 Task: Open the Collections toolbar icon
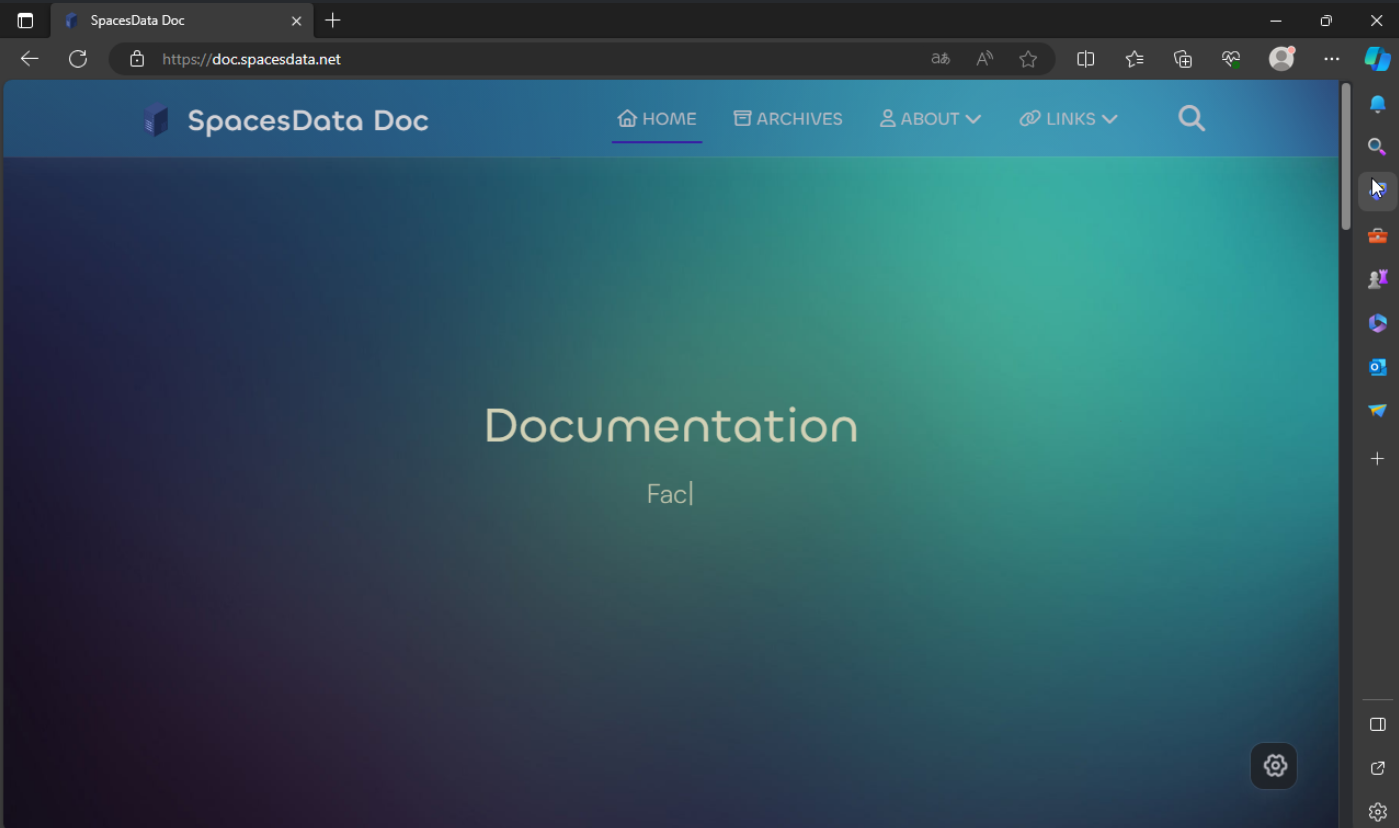pyautogui.click(x=1183, y=59)
